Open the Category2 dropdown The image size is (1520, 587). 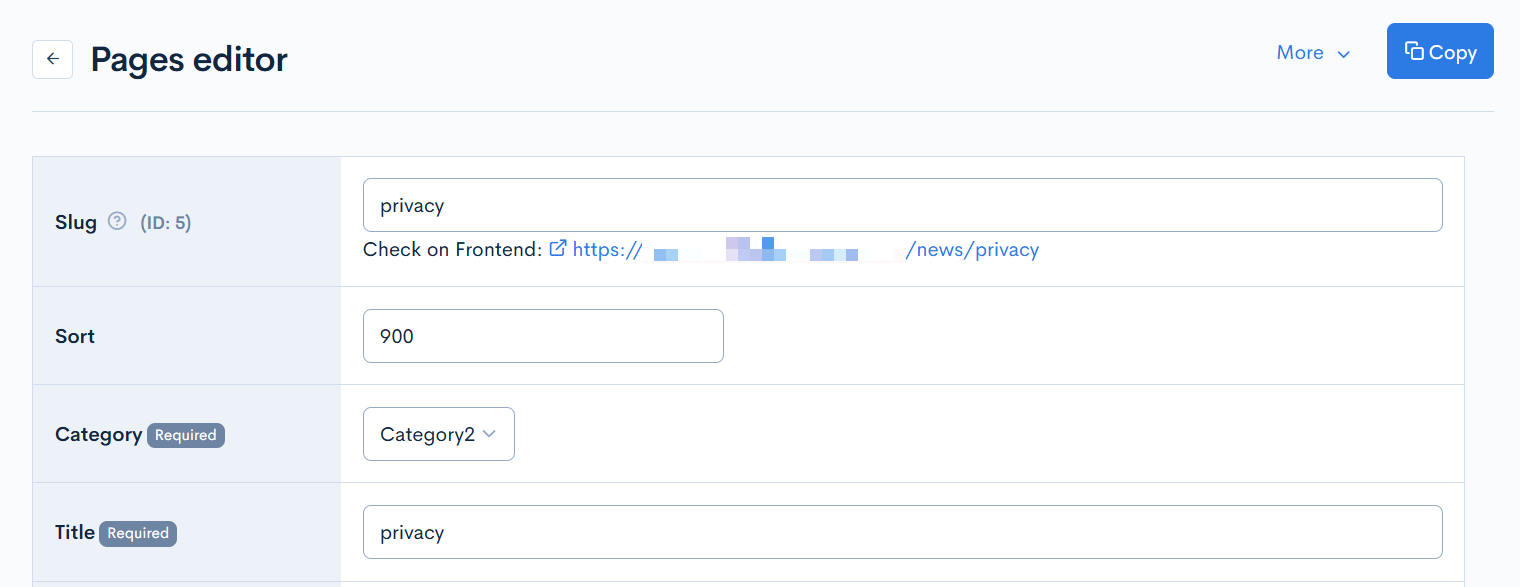tap(438, 433)
